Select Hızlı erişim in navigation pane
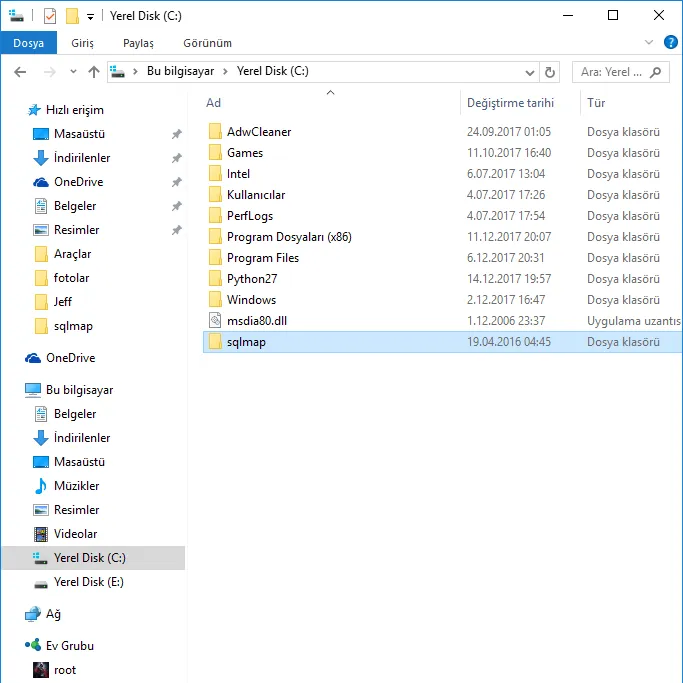The width and height of the screenshot is (683, 683). [74, 110]
